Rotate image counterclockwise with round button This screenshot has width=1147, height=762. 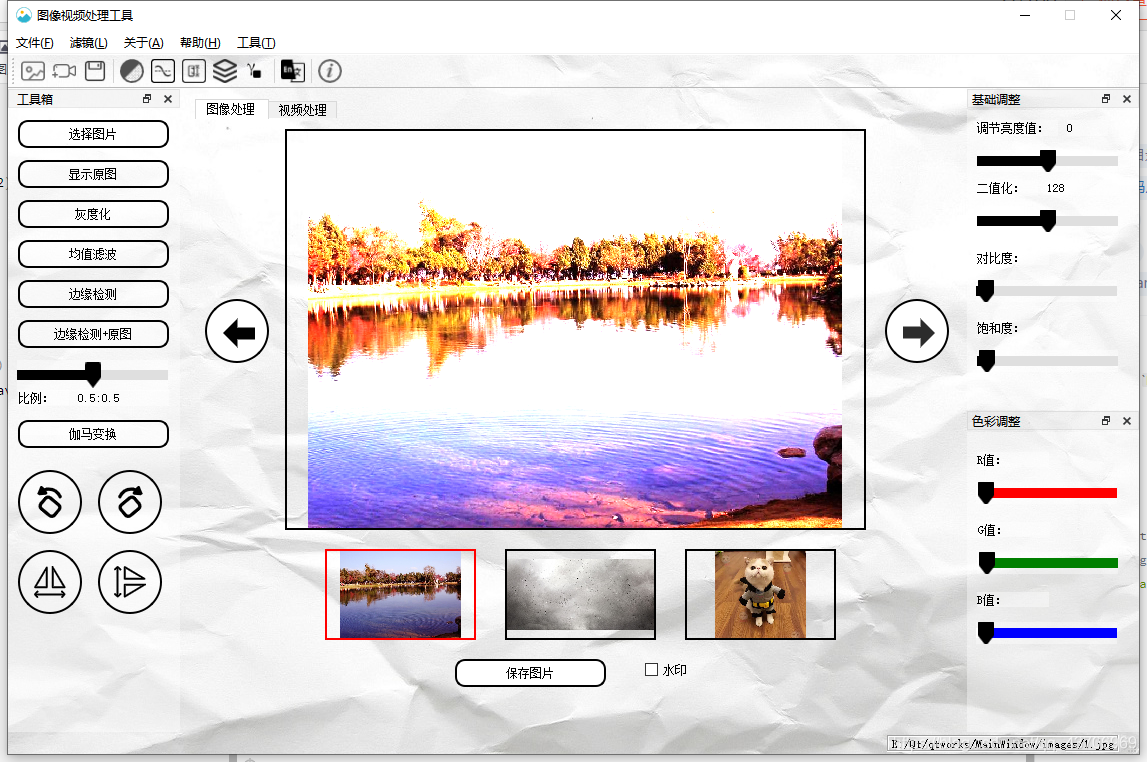pos(50,502)
